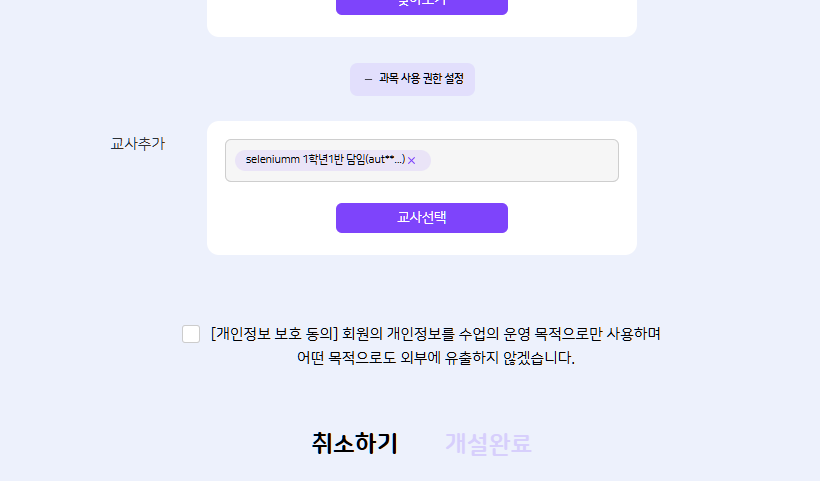Image resolution: width=820 pixels, height=481 pixels.
Task: Click the 개설완료 button
Action: coord(488,443)
